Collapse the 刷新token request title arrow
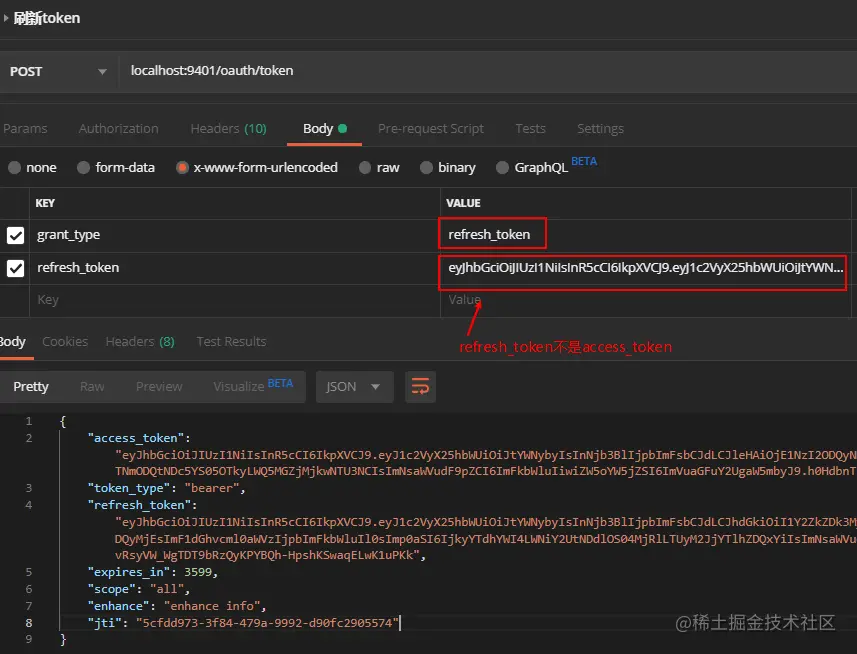The width and height of the screenshot is (857, 654). [5, 18]
